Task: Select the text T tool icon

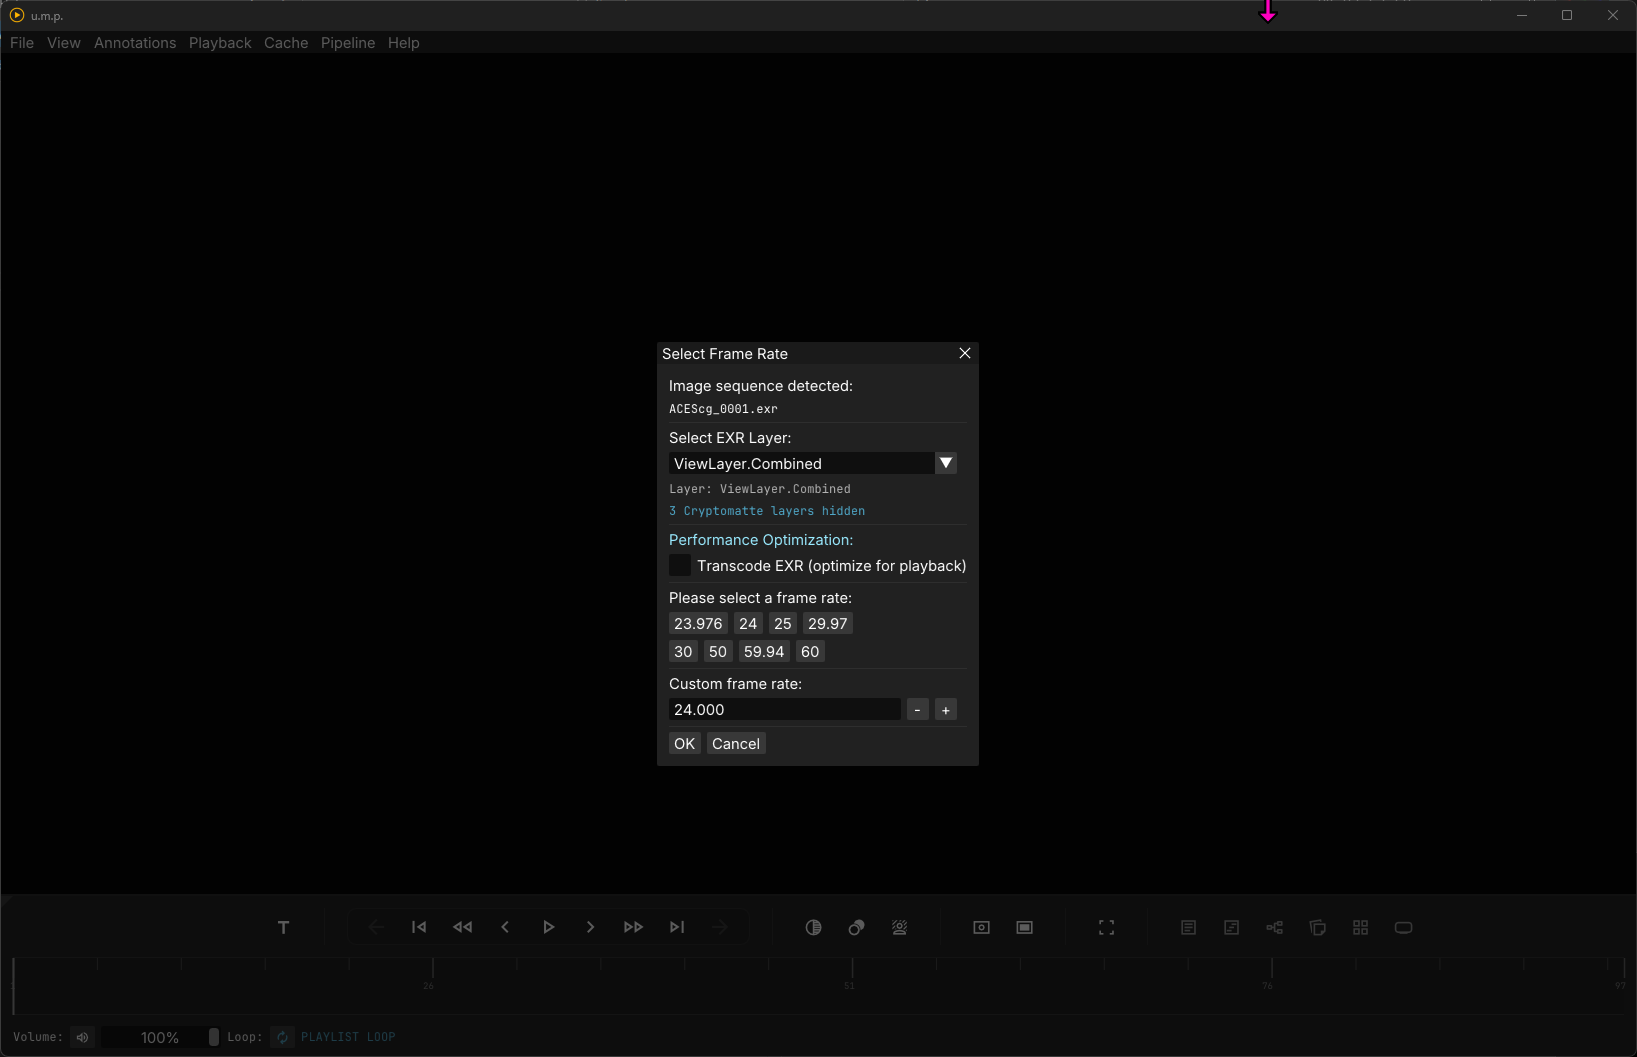Action: (283, 927)
